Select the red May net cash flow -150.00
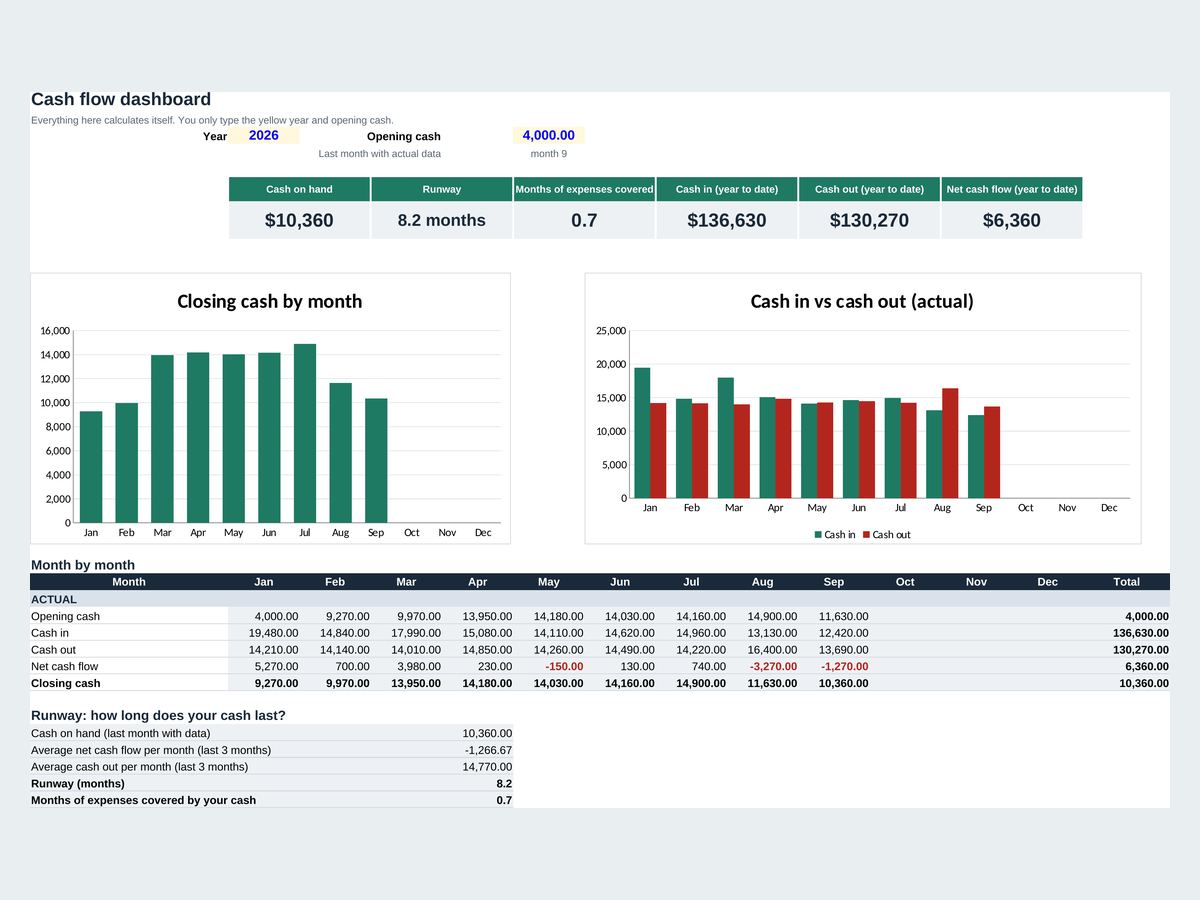 coord(548,666)
